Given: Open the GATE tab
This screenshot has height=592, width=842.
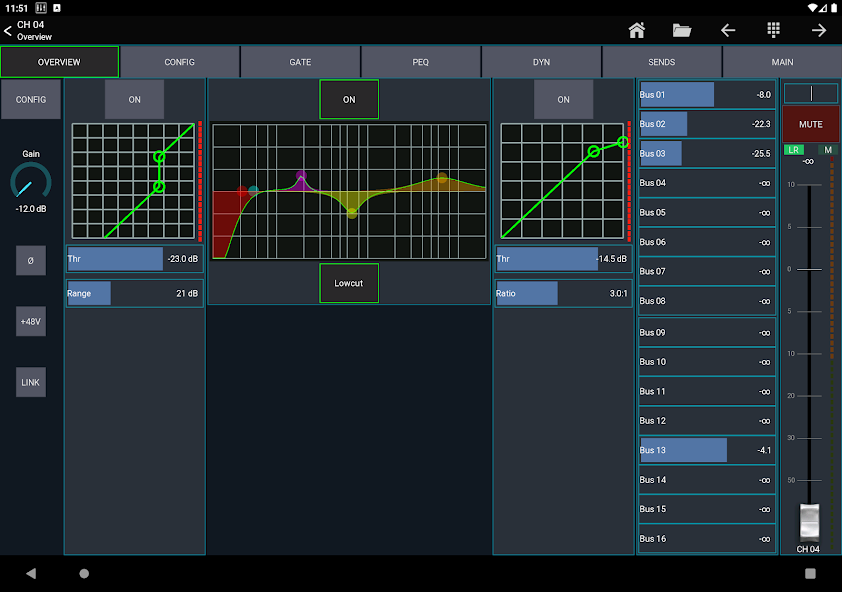Looking at the screenshot, I should coord(300,62).
